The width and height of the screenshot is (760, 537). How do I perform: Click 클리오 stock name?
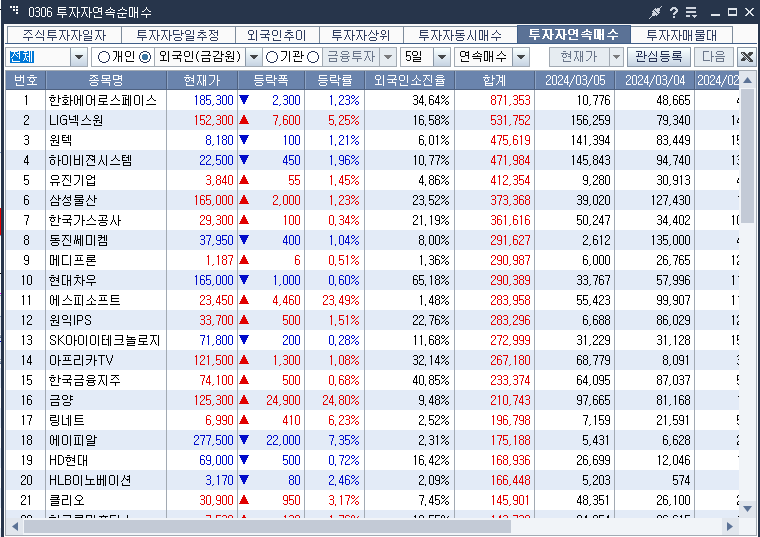(x=67, y=500)
